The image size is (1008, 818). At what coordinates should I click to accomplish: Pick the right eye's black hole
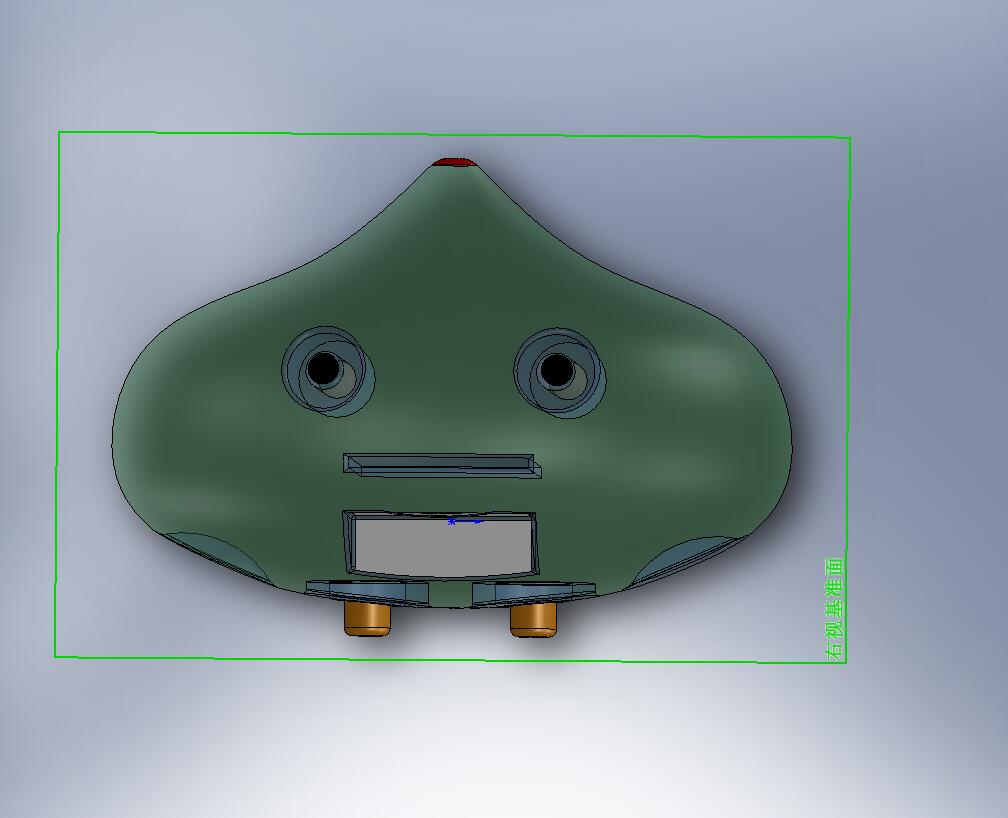coord(556,371)
